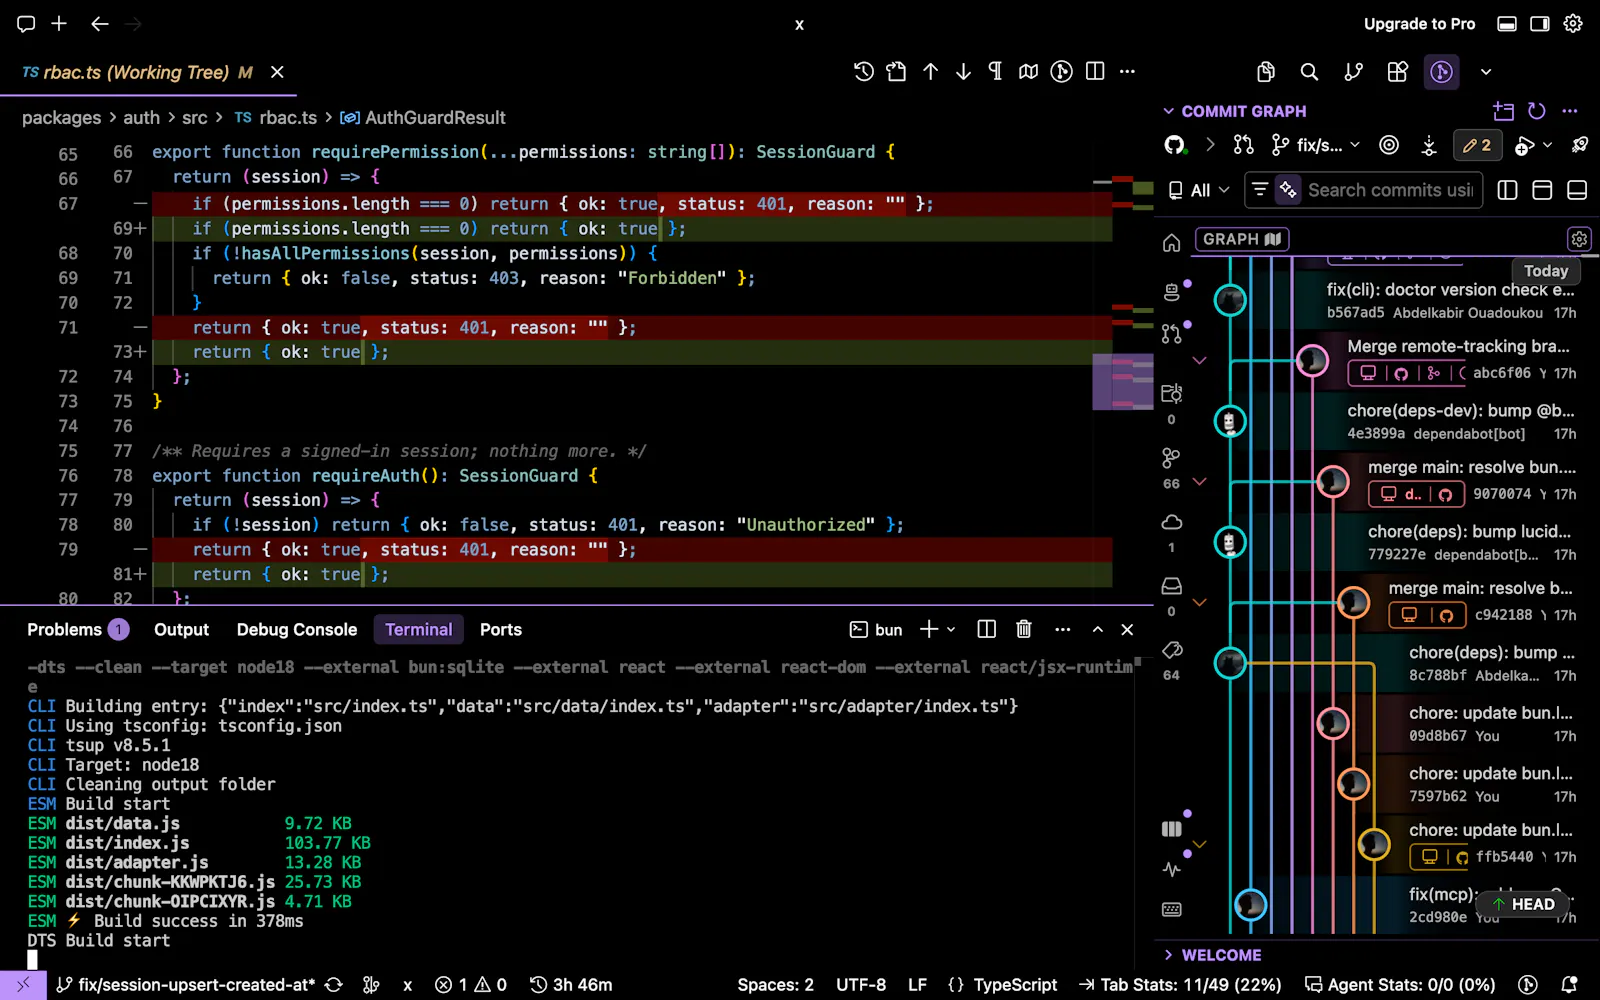Viewport: 1600px width, 1000px height.
Task: Toggle the bottom panel layout icon in graph
Action: tap(1577, 190)
